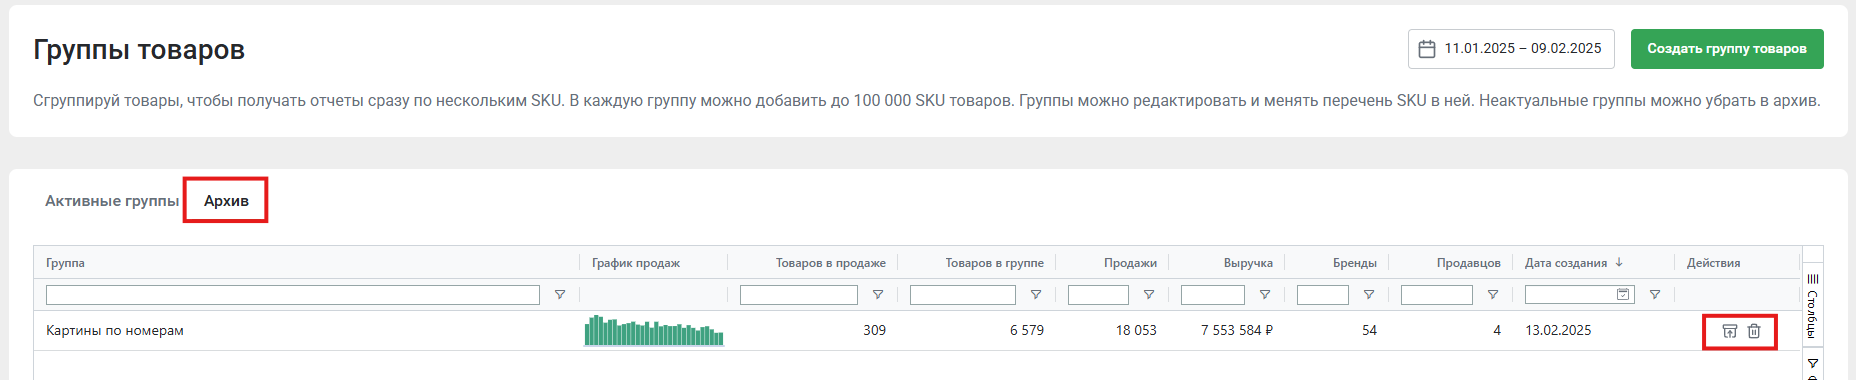
Task: Open filter icon for Бренды column
Action: coord(1369,295)
